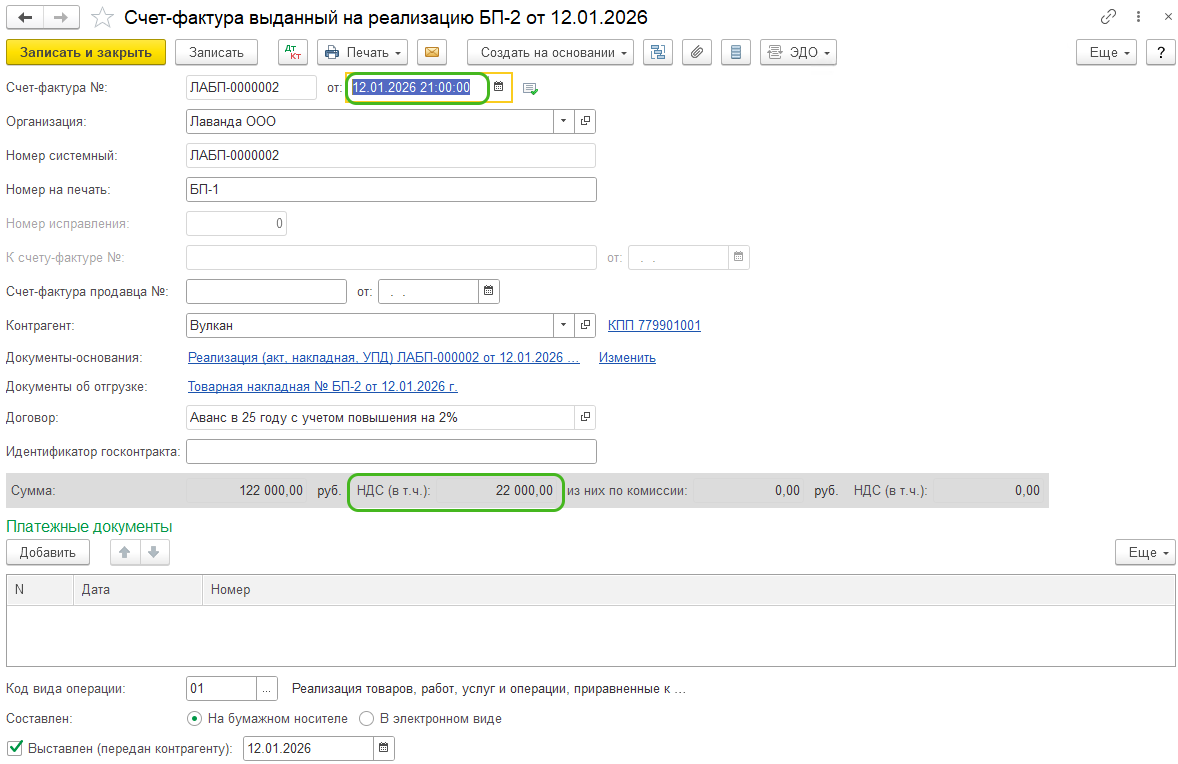Uncheck the Выставлен checkbox

(14, 747)
